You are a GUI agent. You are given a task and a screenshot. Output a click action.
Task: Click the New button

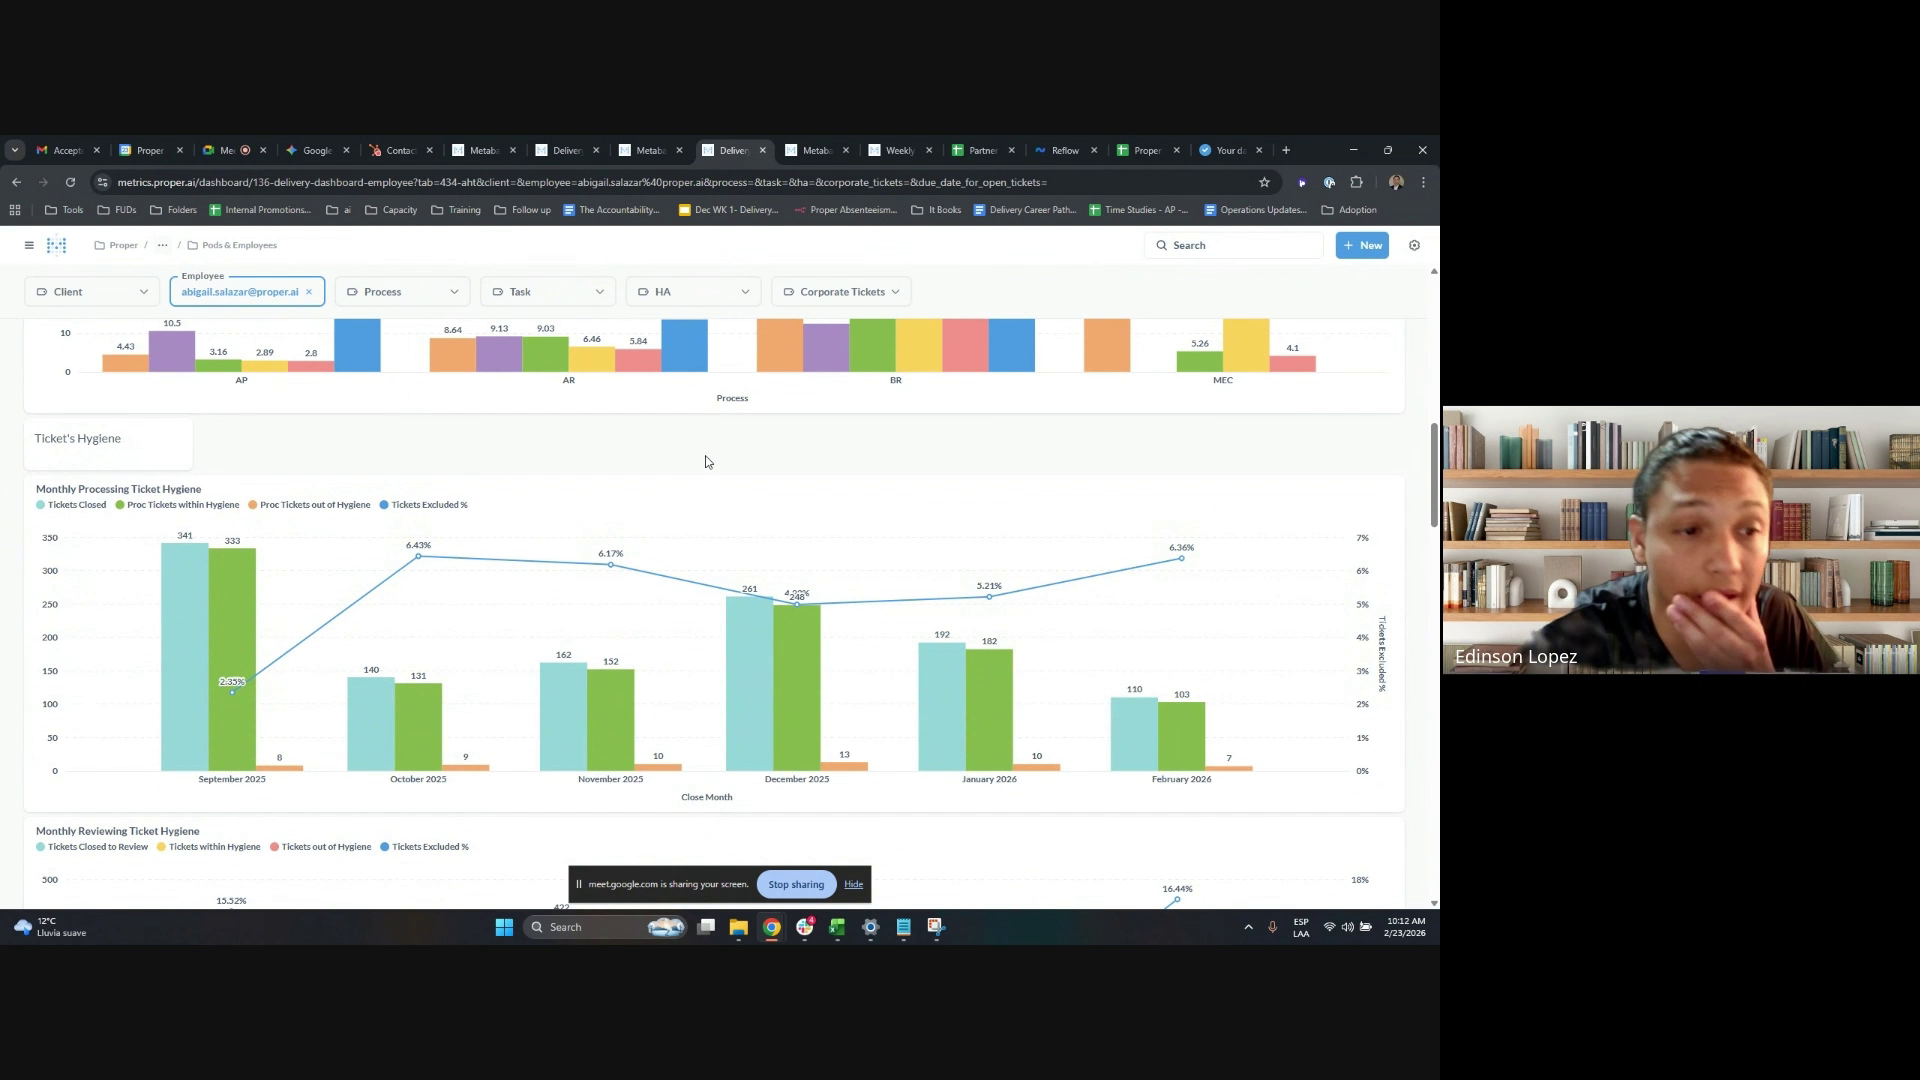(1361, 245)
